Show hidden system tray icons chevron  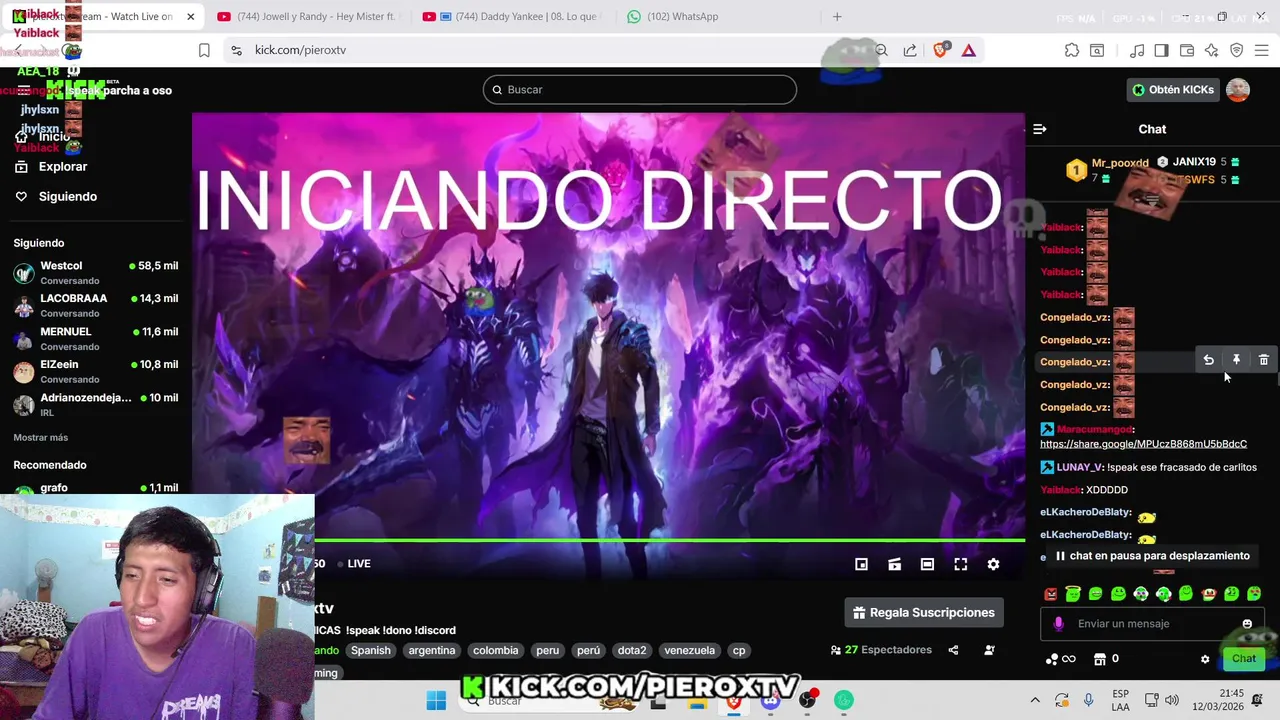[x=1035, y=701]
